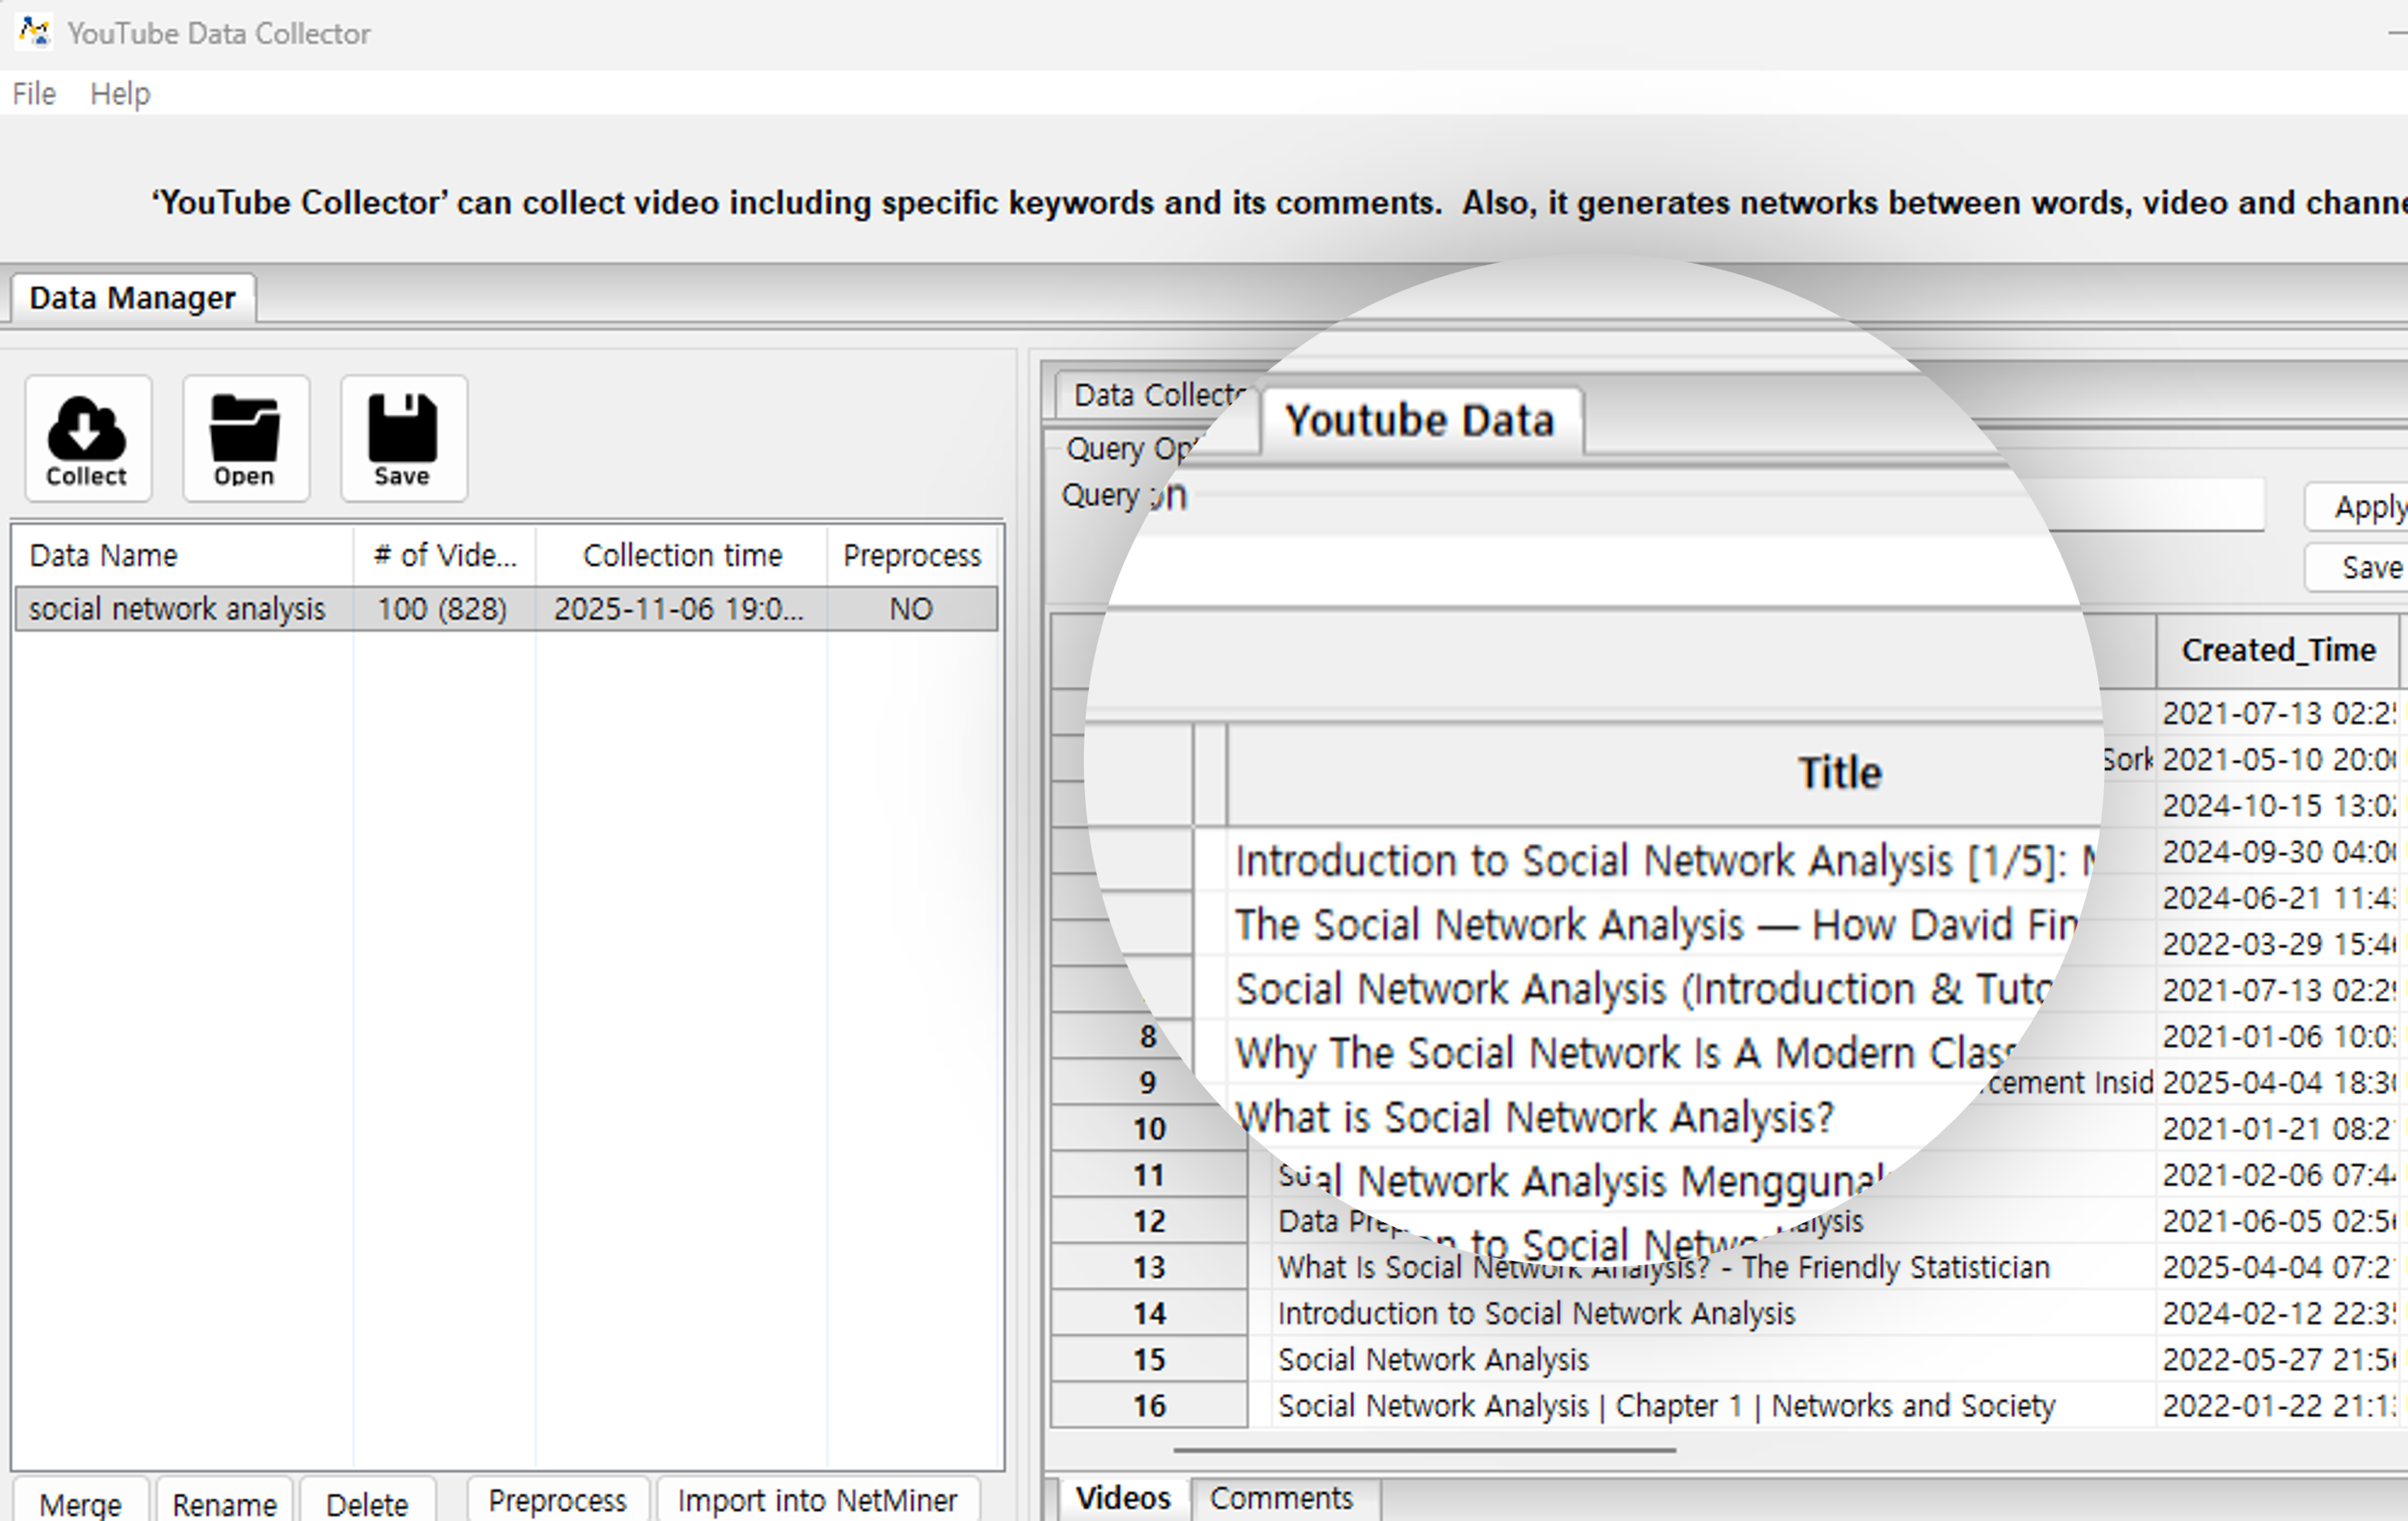Click the 'NO' preprocess status cell
2408x1521 pixels.
(911, 609)
